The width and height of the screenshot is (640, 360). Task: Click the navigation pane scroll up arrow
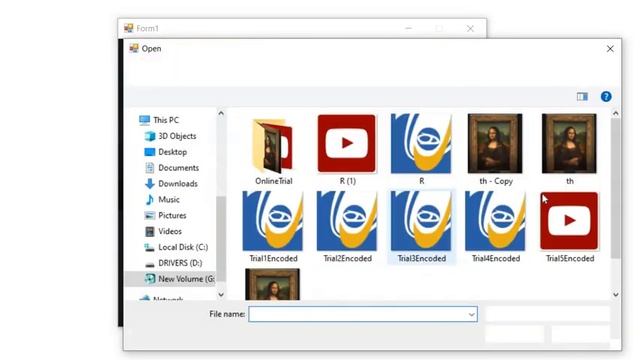[x=221, y=113]
